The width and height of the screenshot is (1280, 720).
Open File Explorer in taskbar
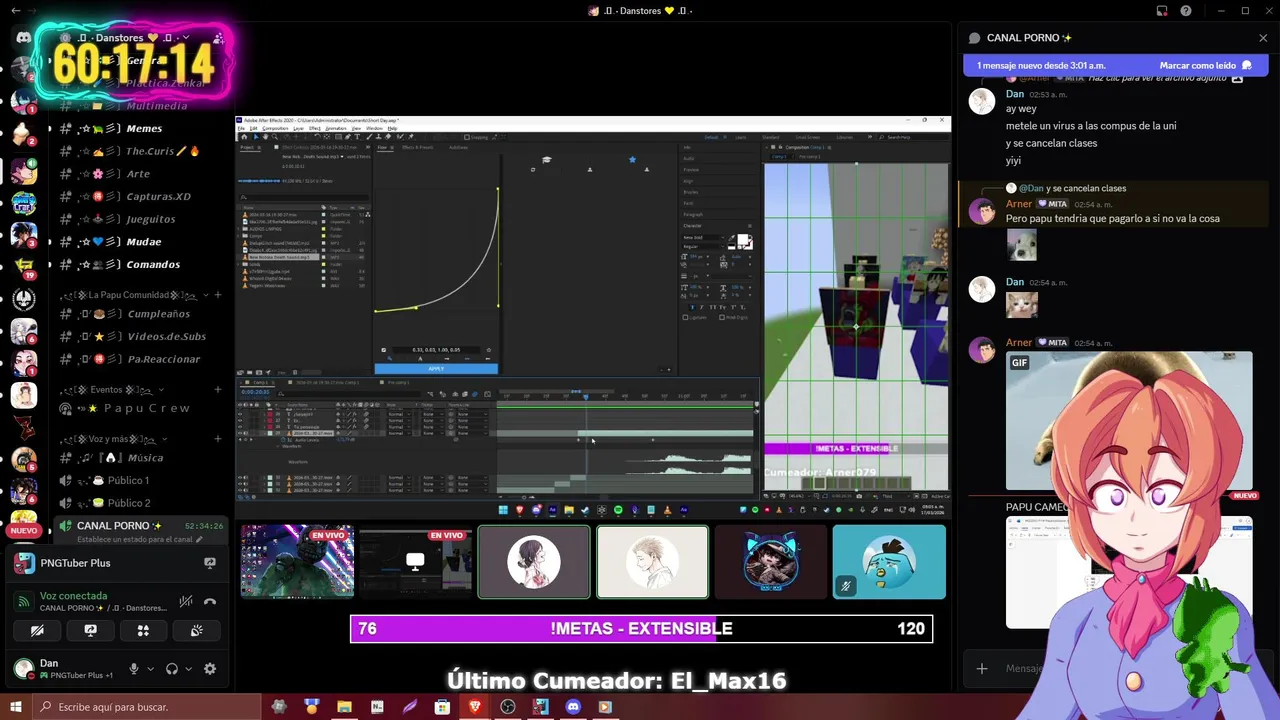coord(344,707)
